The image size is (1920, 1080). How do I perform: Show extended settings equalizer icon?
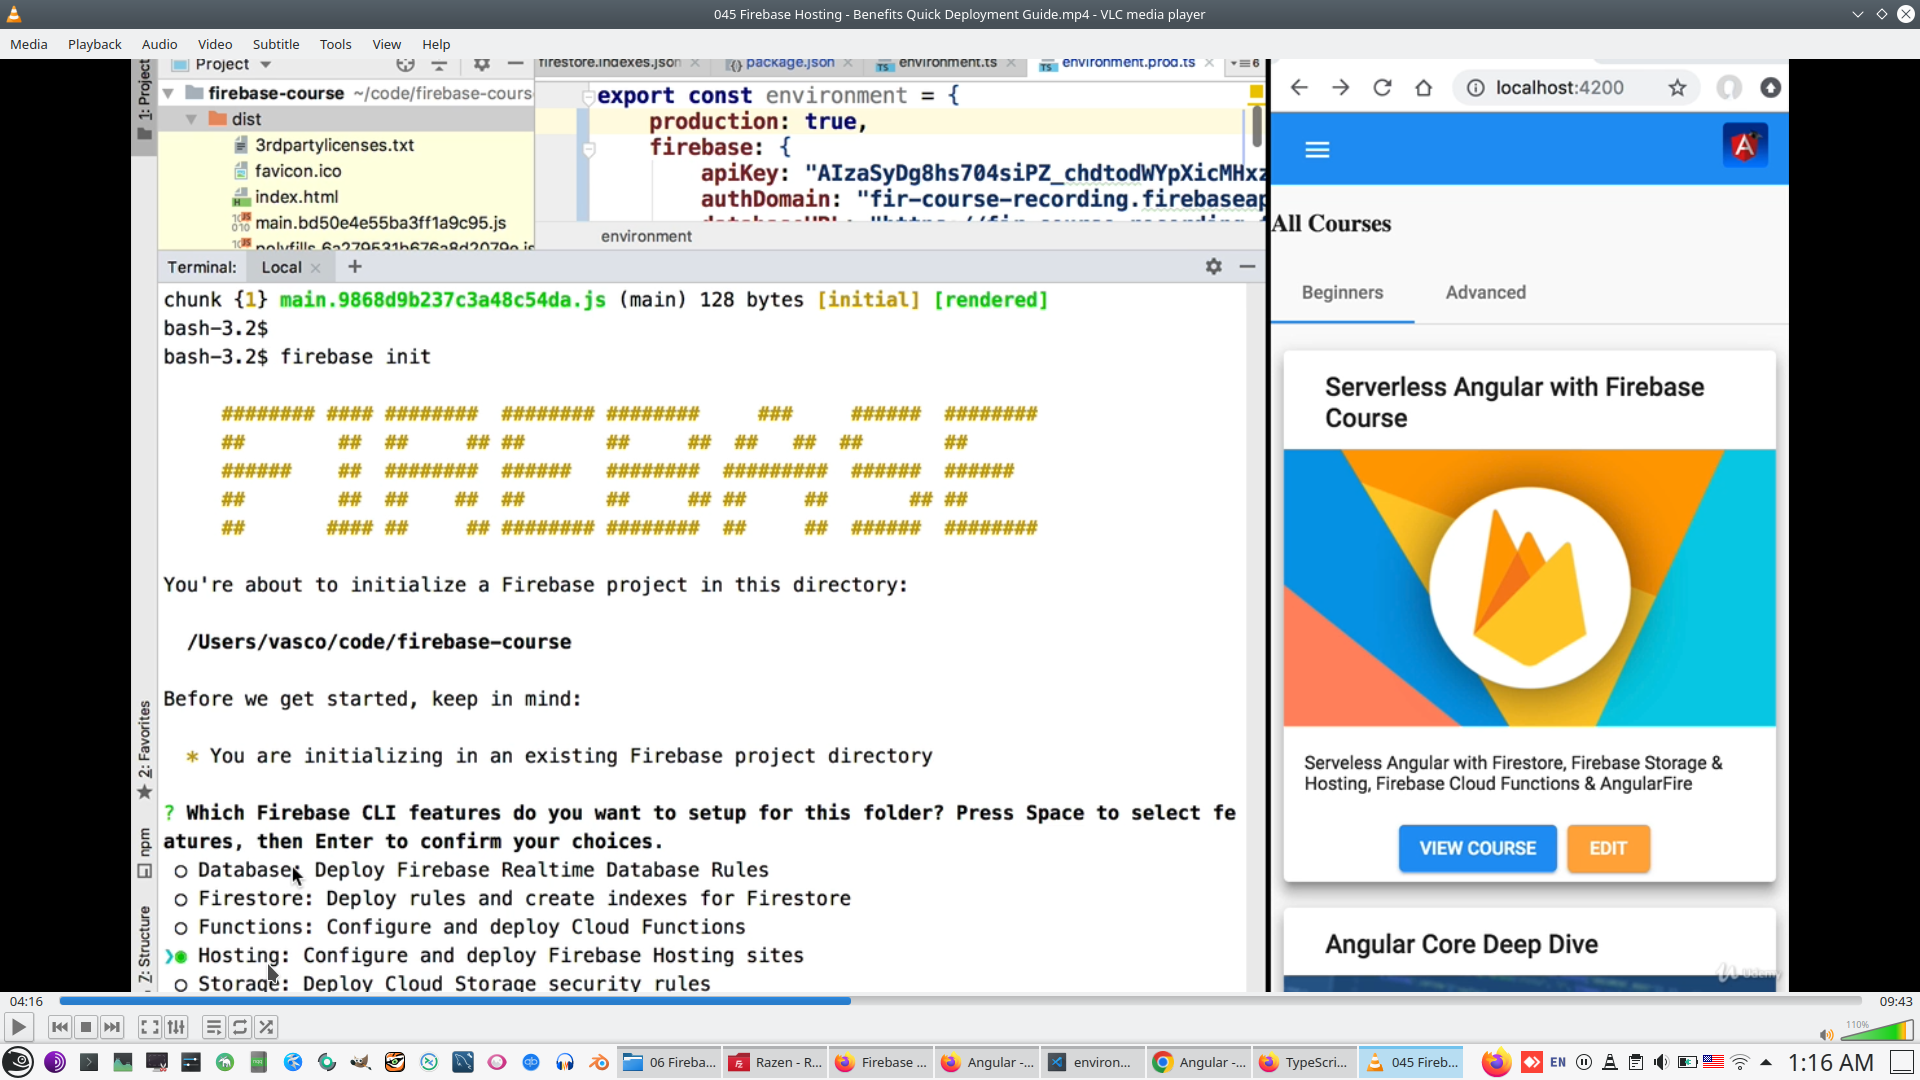click(176, 1027)
